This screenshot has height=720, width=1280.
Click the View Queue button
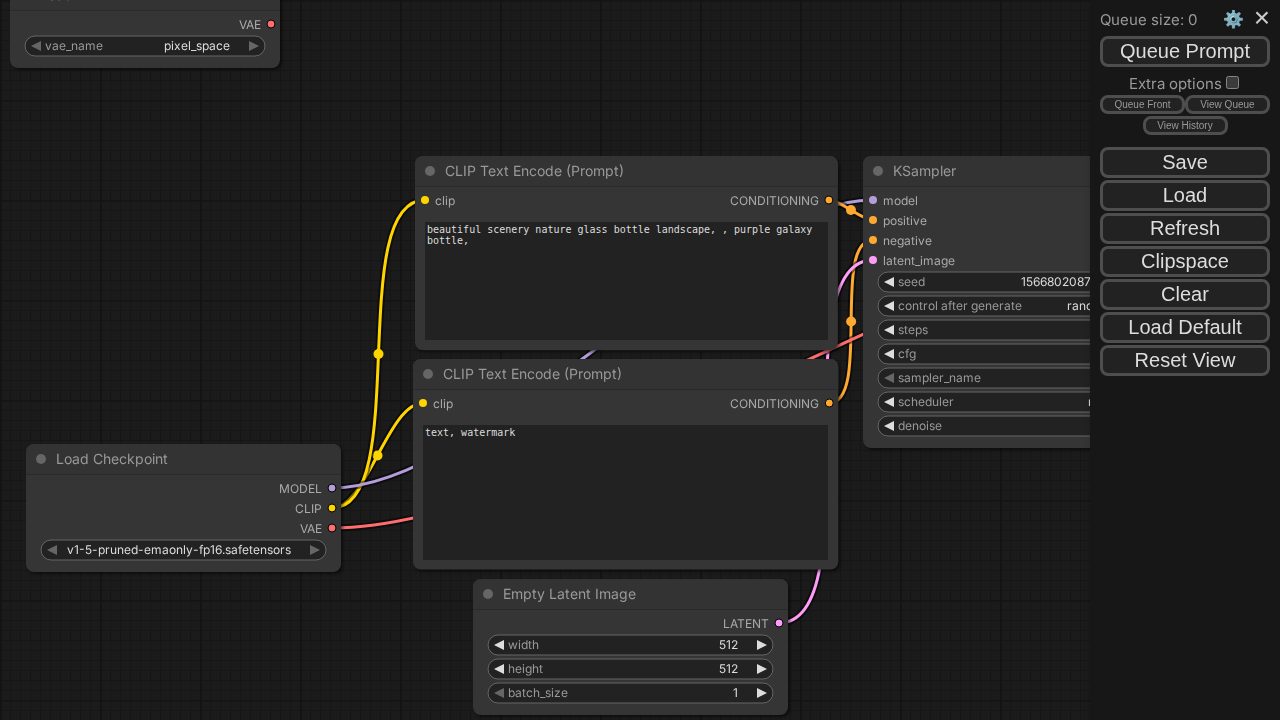(1227, 104)
